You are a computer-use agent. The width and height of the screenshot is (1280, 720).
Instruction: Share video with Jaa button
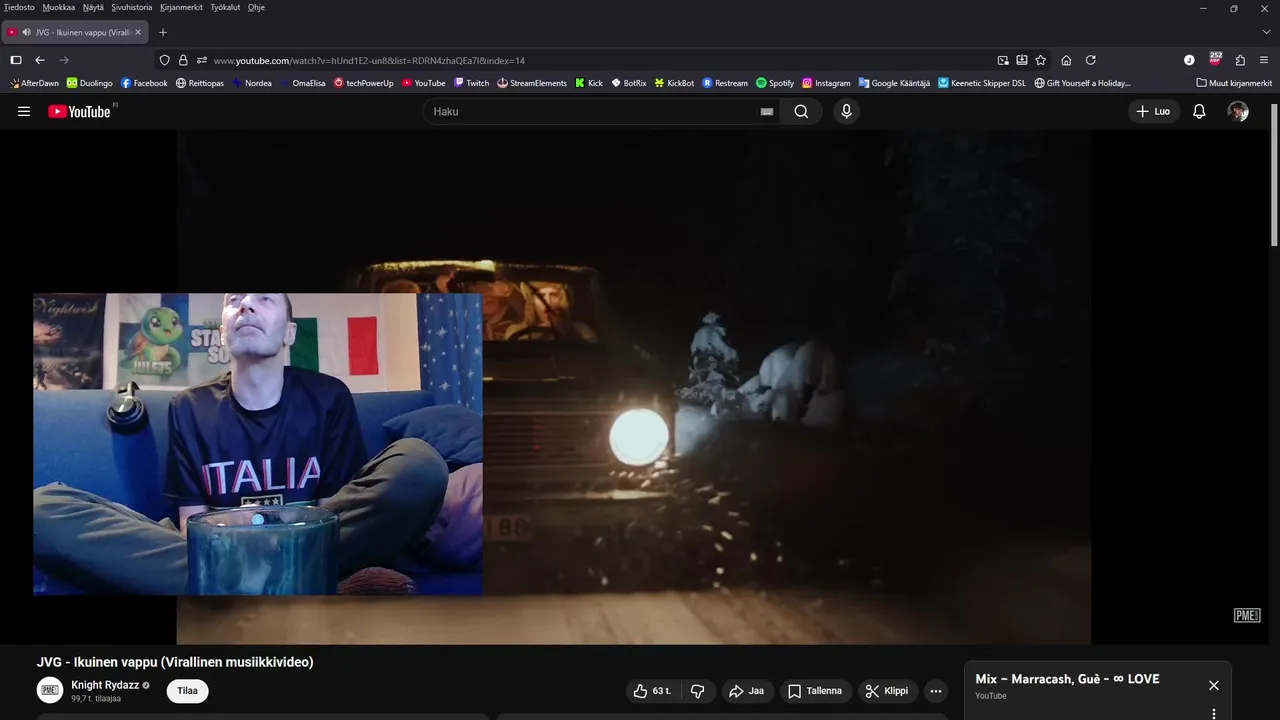746,691
